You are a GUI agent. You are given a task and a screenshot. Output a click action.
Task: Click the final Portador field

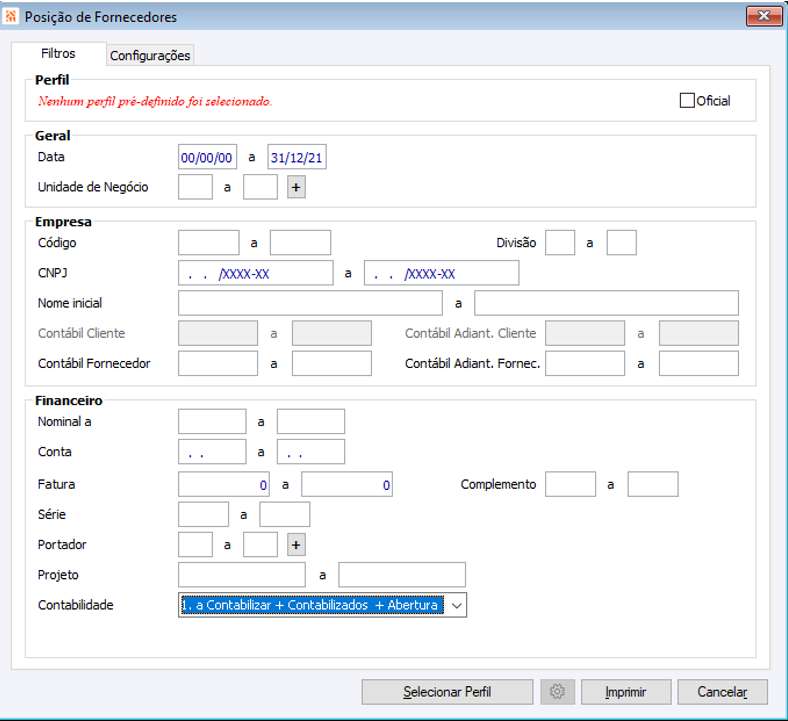point(260,545)
